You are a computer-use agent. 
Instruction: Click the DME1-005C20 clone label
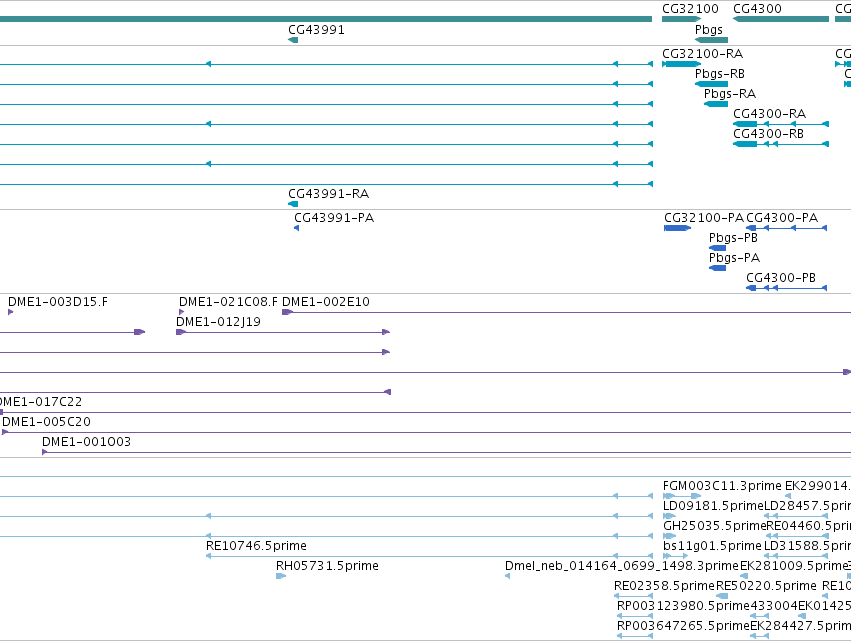[46, 422]
